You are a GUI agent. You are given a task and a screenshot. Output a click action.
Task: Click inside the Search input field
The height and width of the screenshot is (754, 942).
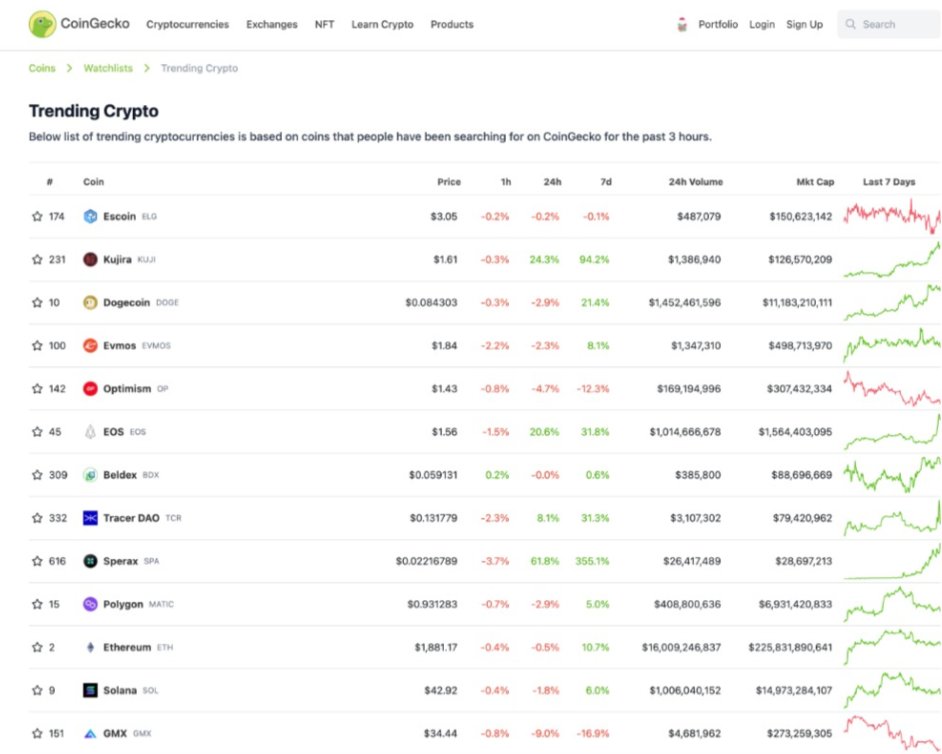coord(890,23)
